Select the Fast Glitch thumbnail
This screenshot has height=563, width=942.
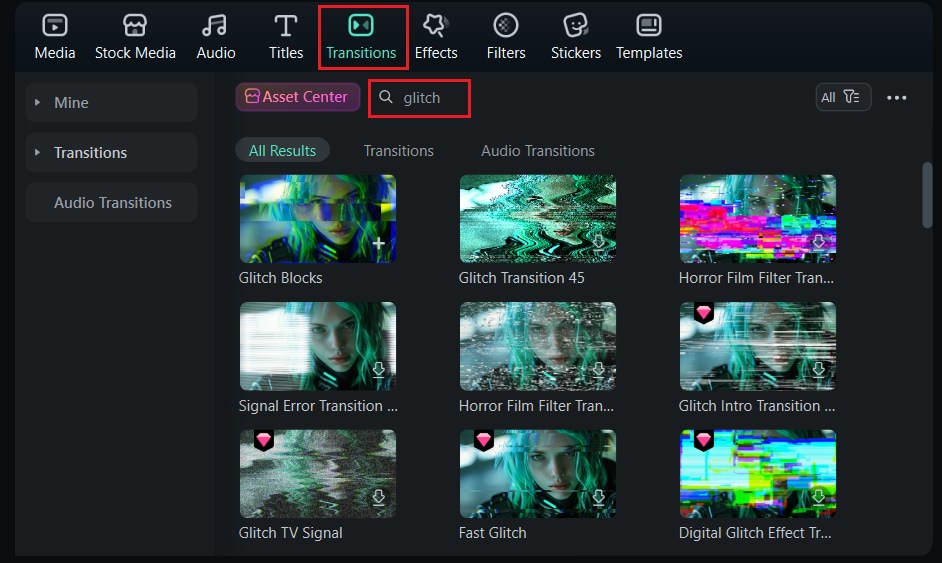click(x=538, y=473)
